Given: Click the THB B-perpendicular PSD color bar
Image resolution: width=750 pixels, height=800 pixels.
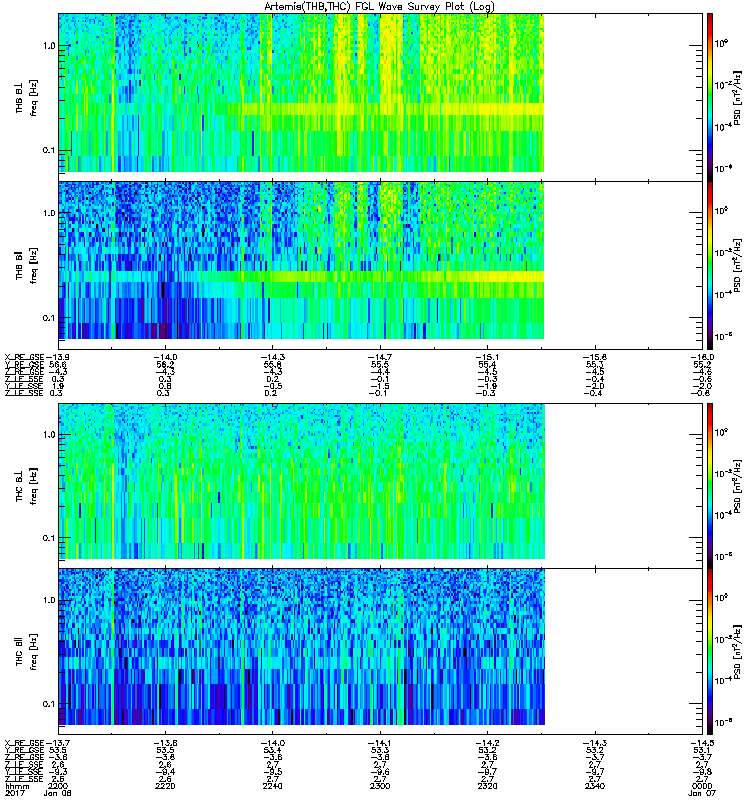Looking at the screenshot, I should [710, 97].
